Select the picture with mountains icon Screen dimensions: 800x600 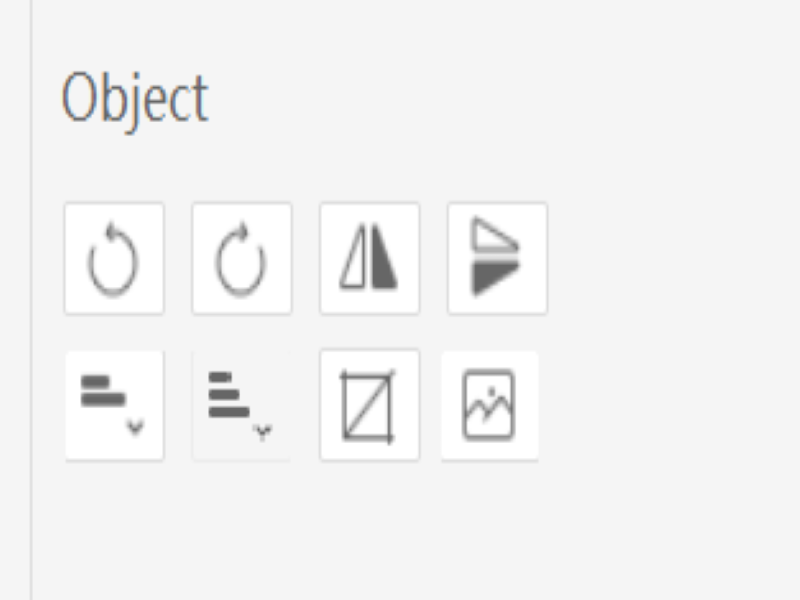tap(490, 406)
